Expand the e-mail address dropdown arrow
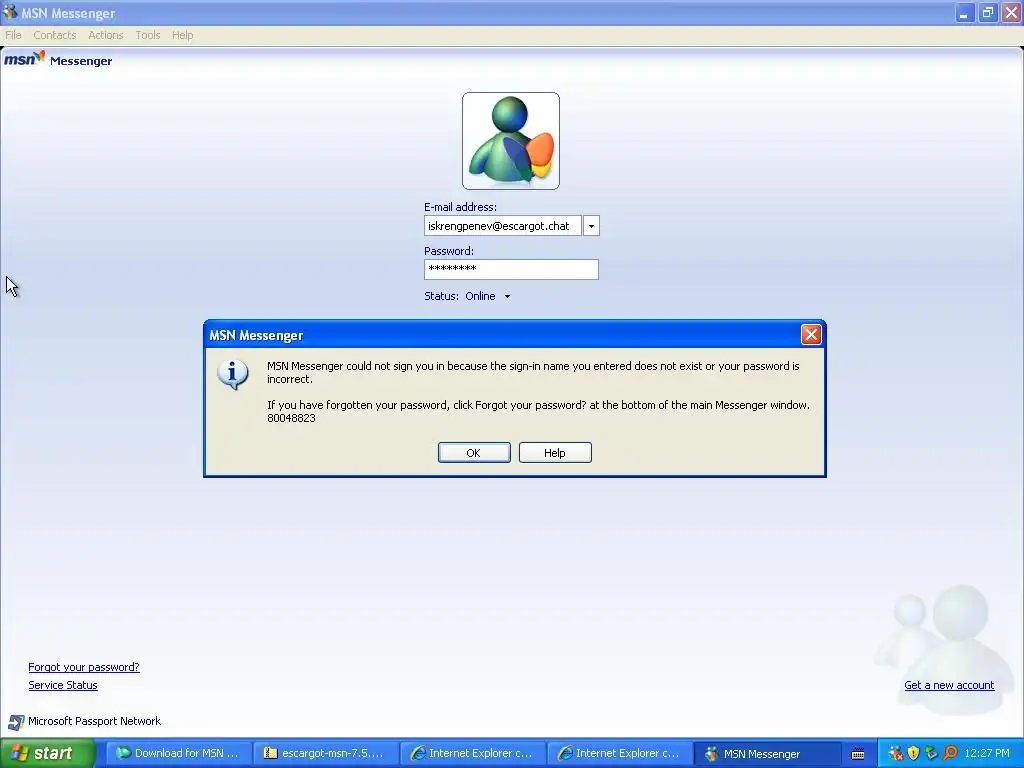This screenshot has height=768, width=1024. [x=591, y=226]
